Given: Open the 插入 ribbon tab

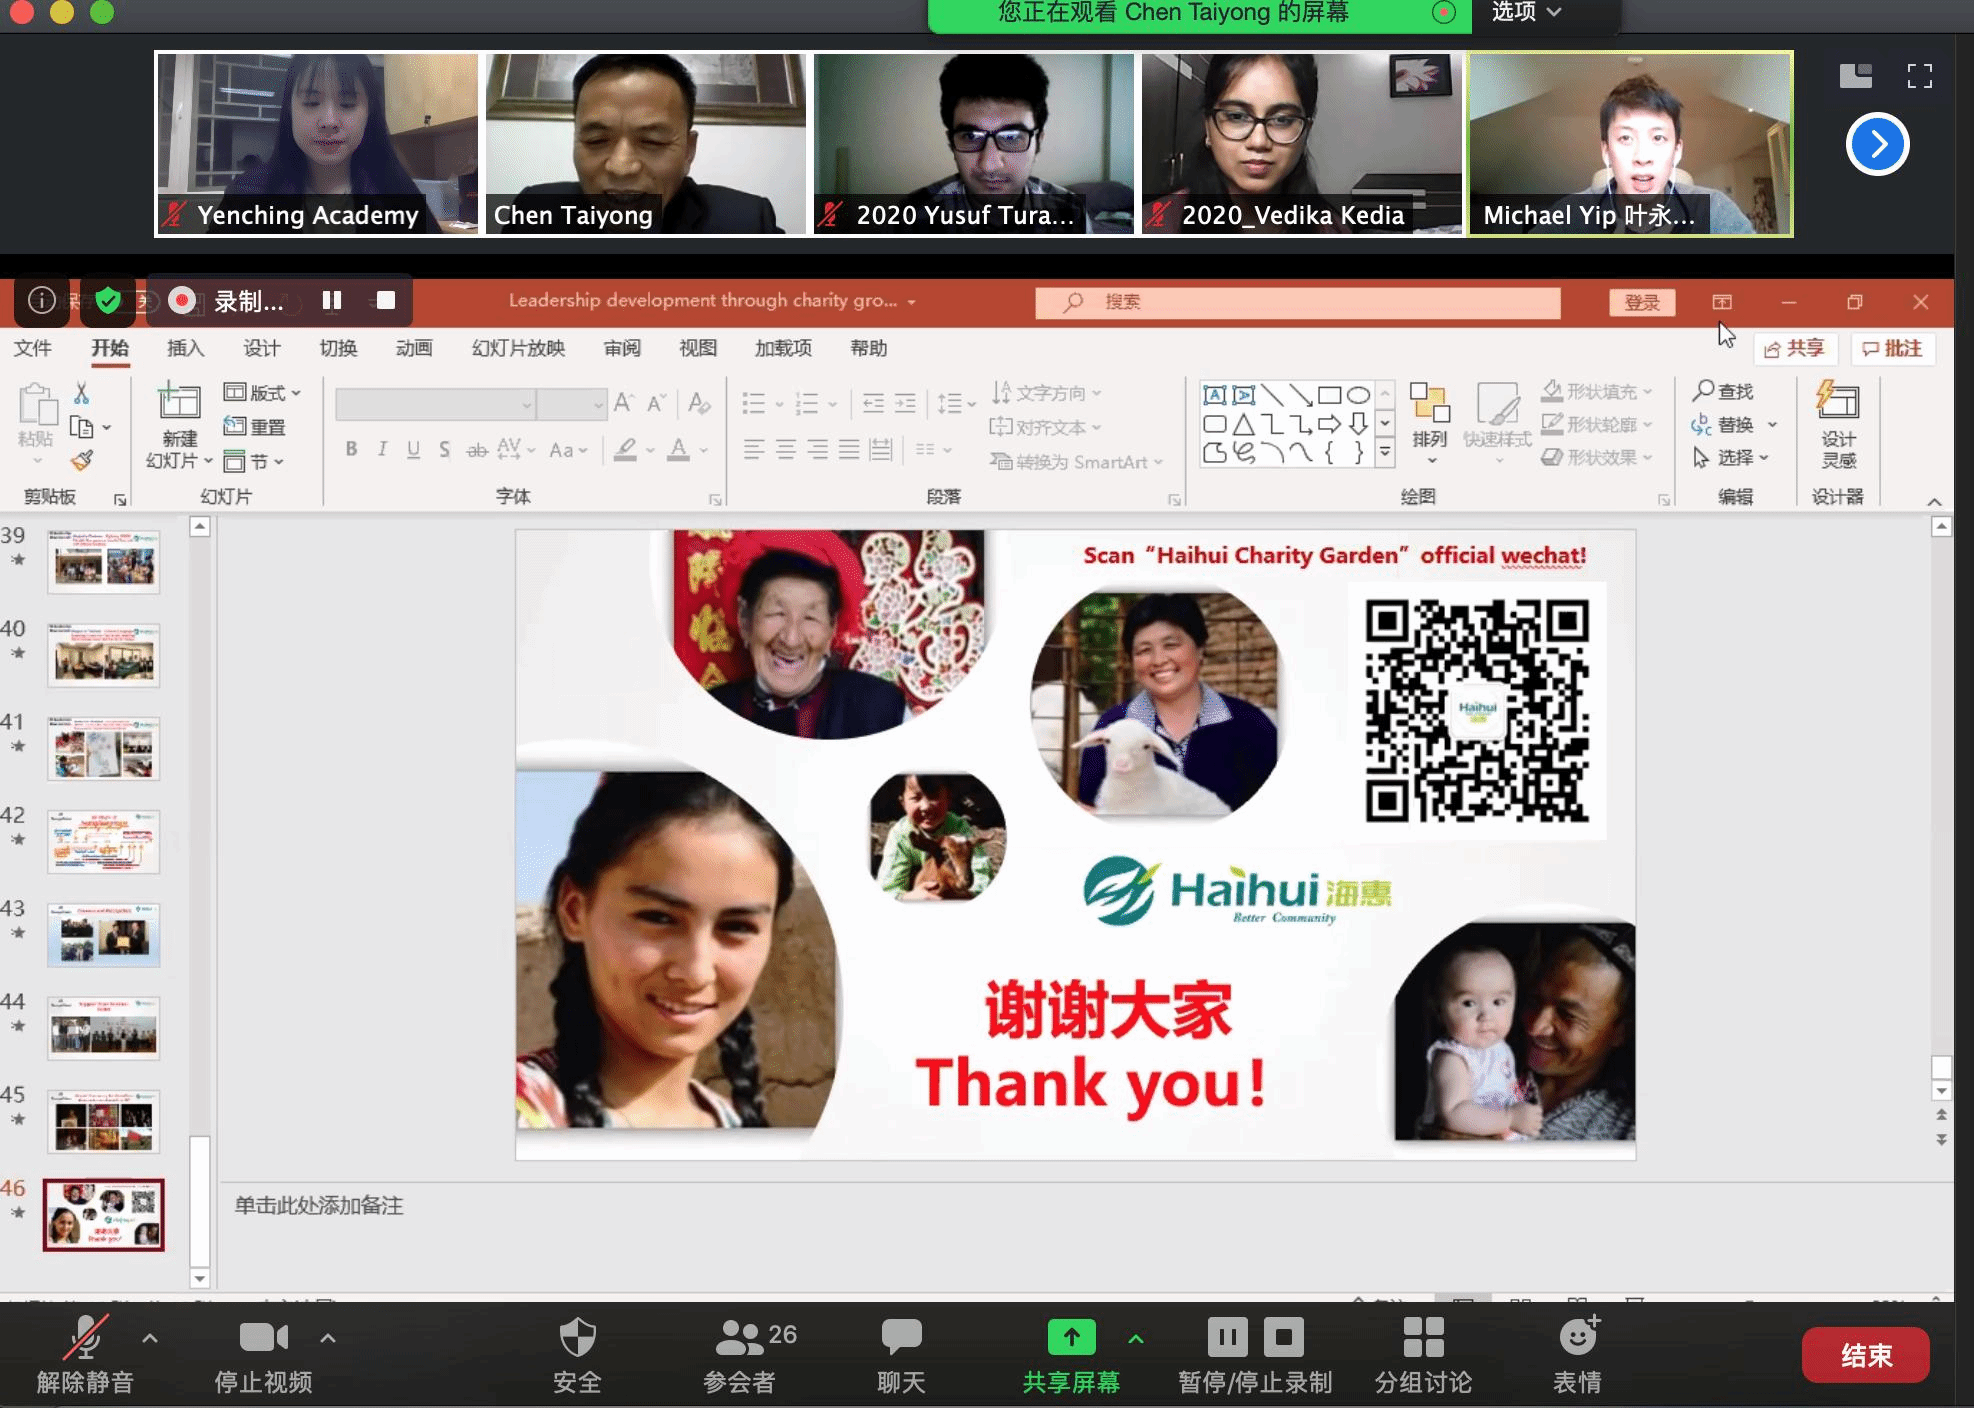Looking at the screenshot, I should [x=185, y=348].
